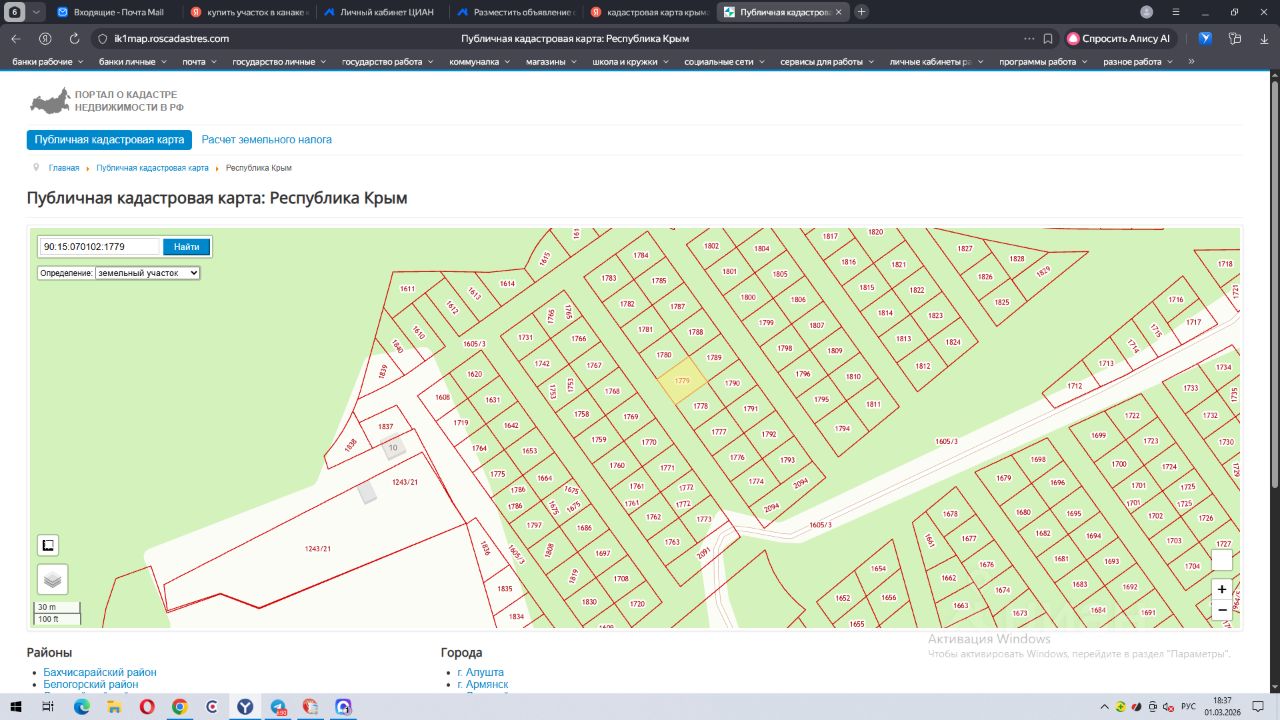Expand the 'коммуналка' bookmarks folder
This screenshot has height=720, width=1280.
(x=480, y=61)
